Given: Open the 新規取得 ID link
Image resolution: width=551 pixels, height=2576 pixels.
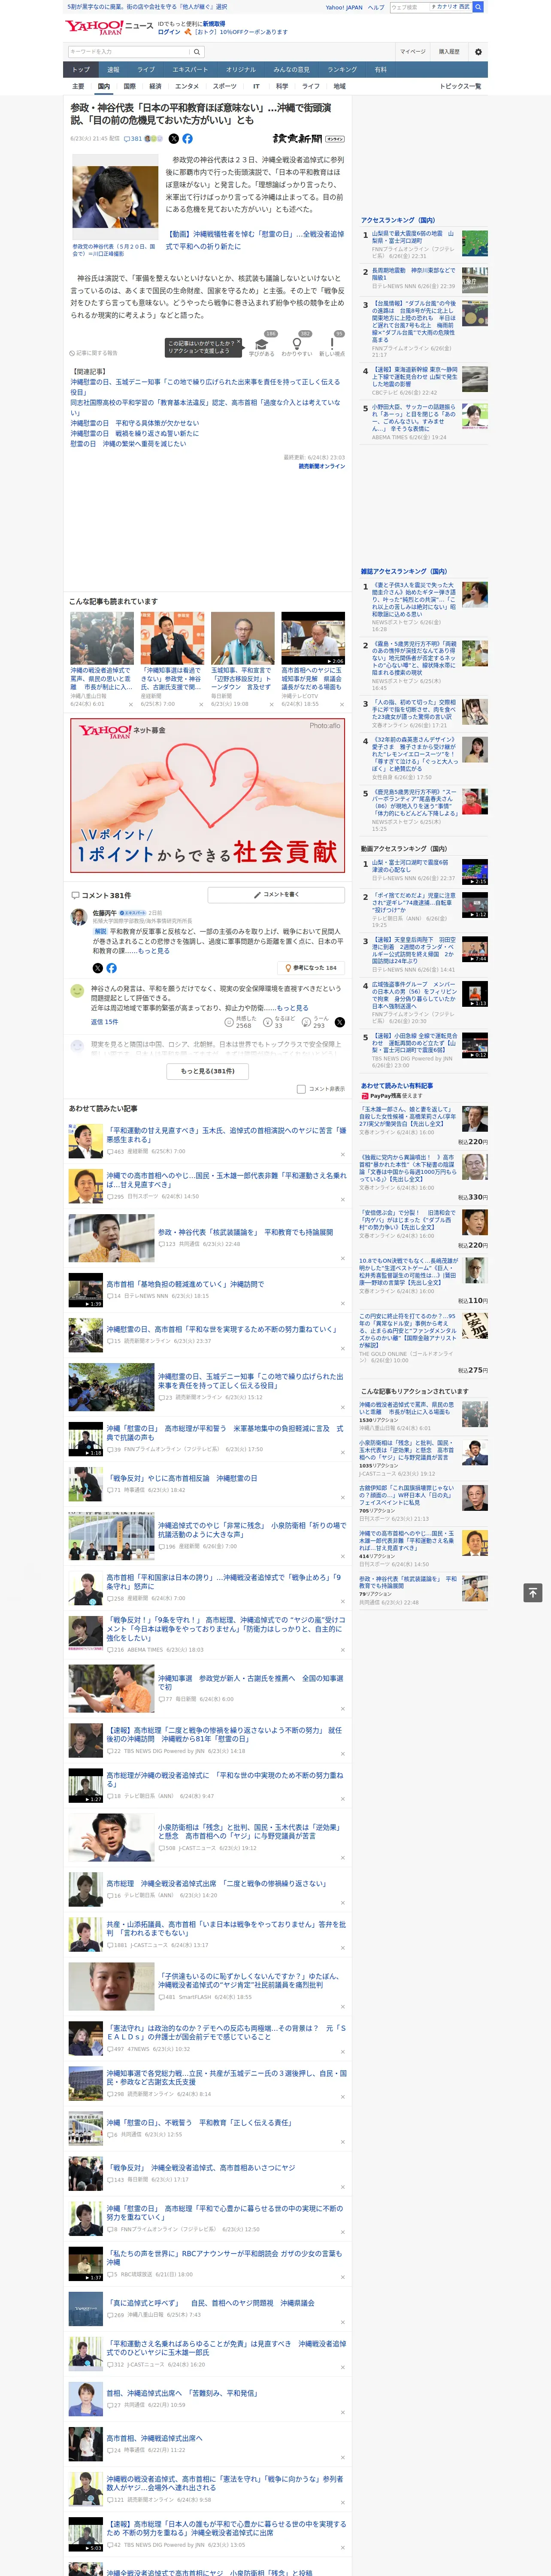Looking at the screenshot, I should pos(214,24).
